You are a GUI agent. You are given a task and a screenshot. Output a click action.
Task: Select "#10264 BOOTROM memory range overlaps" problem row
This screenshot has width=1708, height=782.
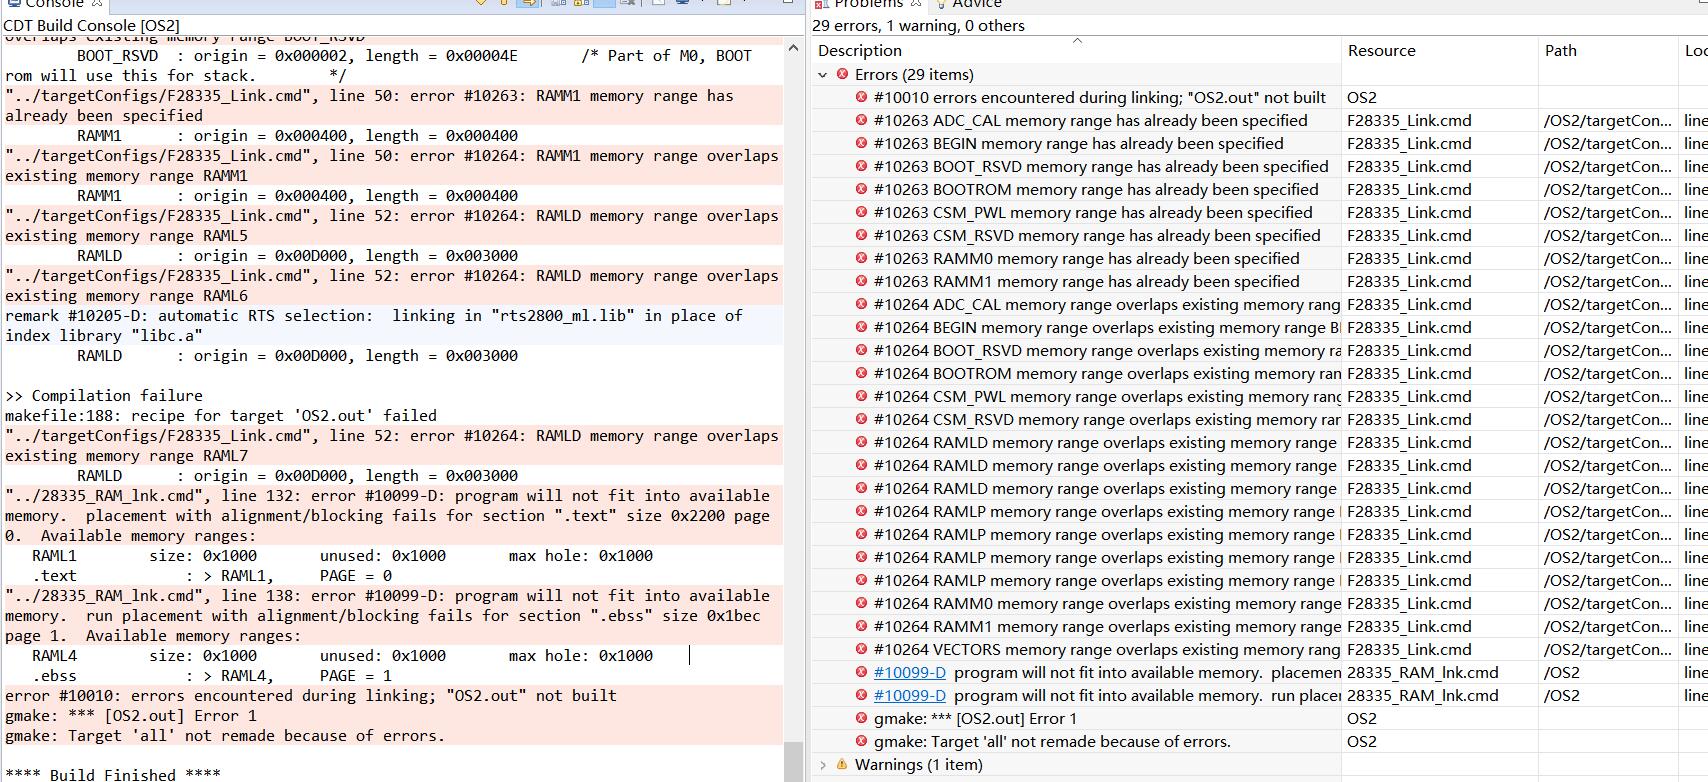pos(1260,373)
